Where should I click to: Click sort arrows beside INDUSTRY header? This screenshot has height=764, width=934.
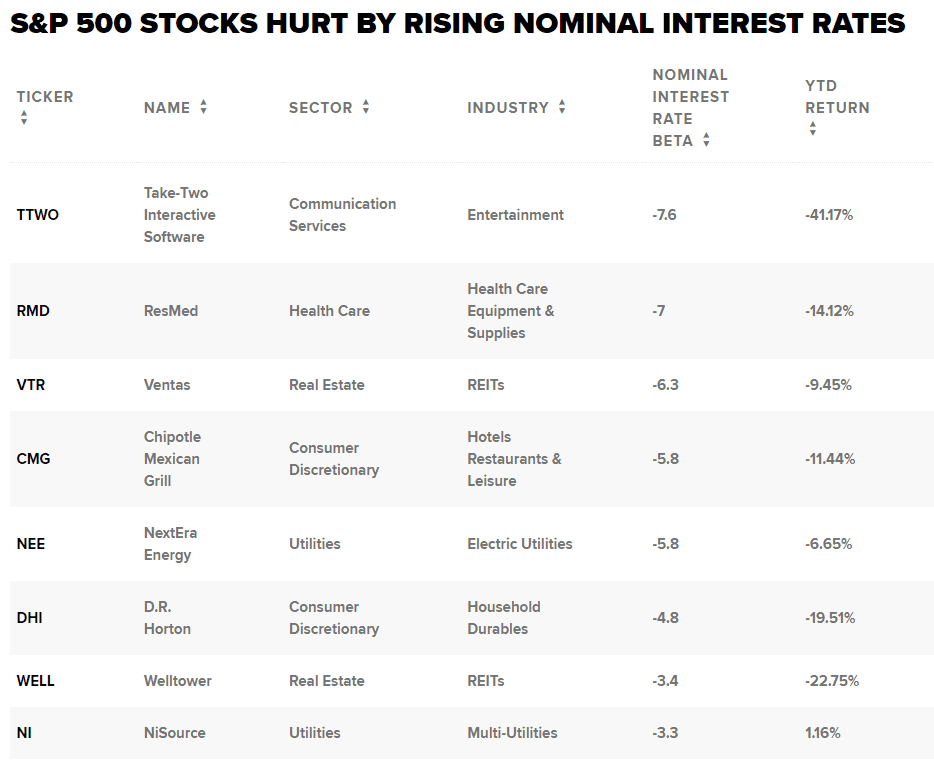pyautogui.click(x=562, y=107)
